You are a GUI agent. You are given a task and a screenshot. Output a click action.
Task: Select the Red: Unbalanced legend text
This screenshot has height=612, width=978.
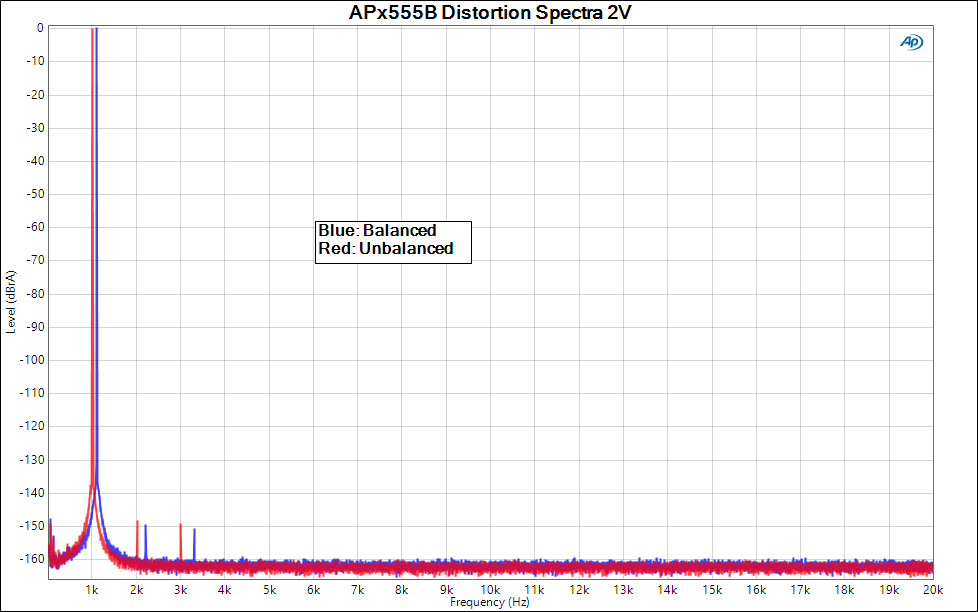tap(386, 248)
